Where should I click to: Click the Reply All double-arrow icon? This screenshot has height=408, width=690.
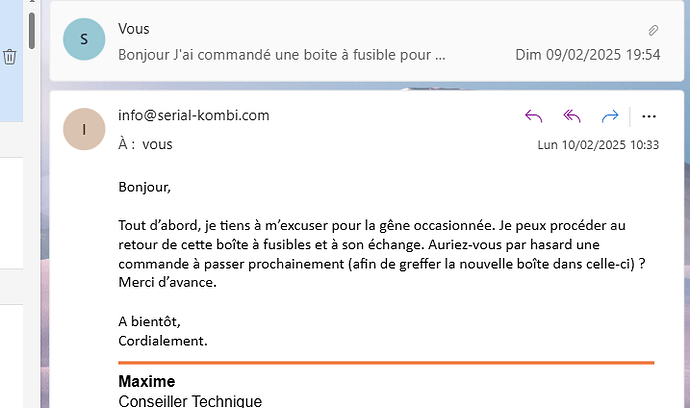[572, 117]
